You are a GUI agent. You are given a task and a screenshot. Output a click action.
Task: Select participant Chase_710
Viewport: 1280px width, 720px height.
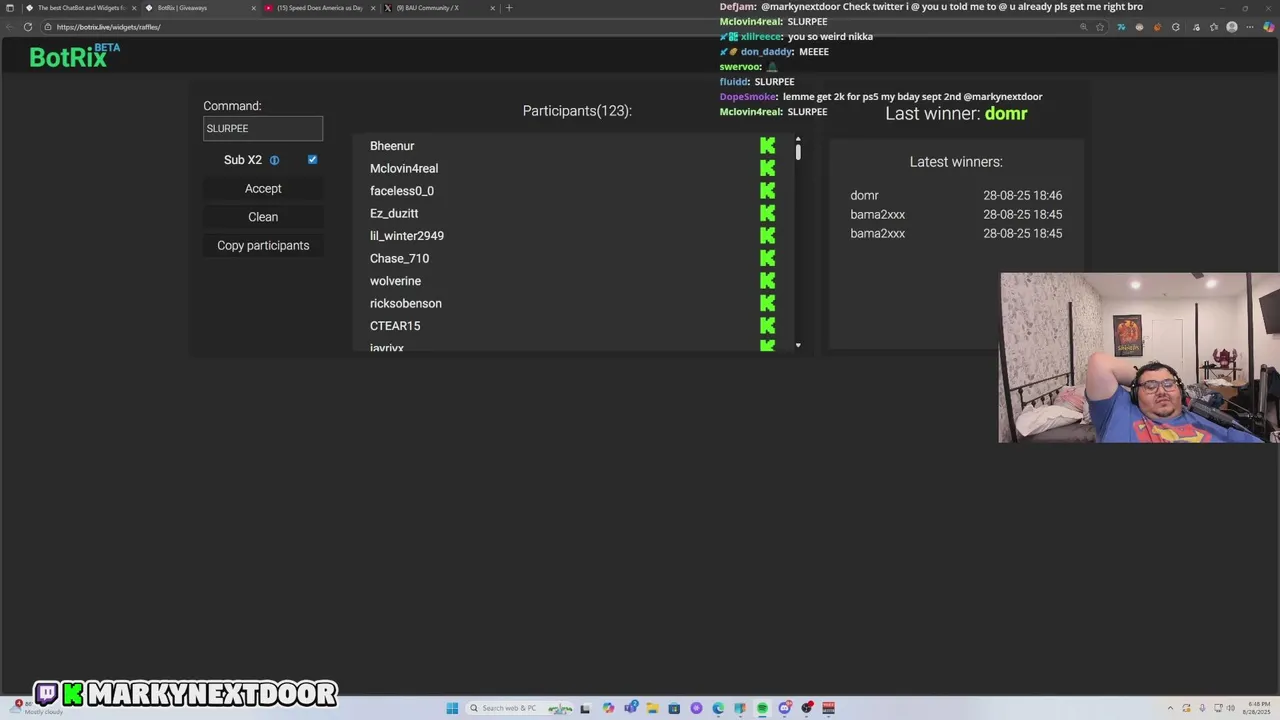click(x=399, y=258)
